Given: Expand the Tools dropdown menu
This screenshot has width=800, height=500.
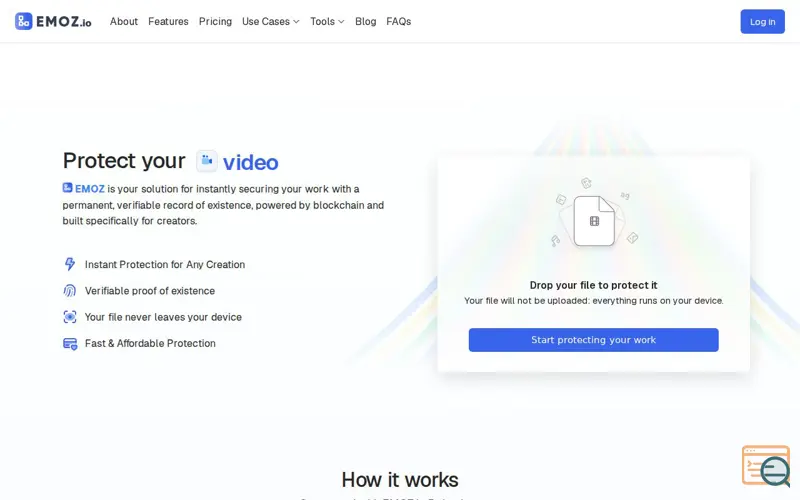Looking at the screenshot, I should 327,21.
